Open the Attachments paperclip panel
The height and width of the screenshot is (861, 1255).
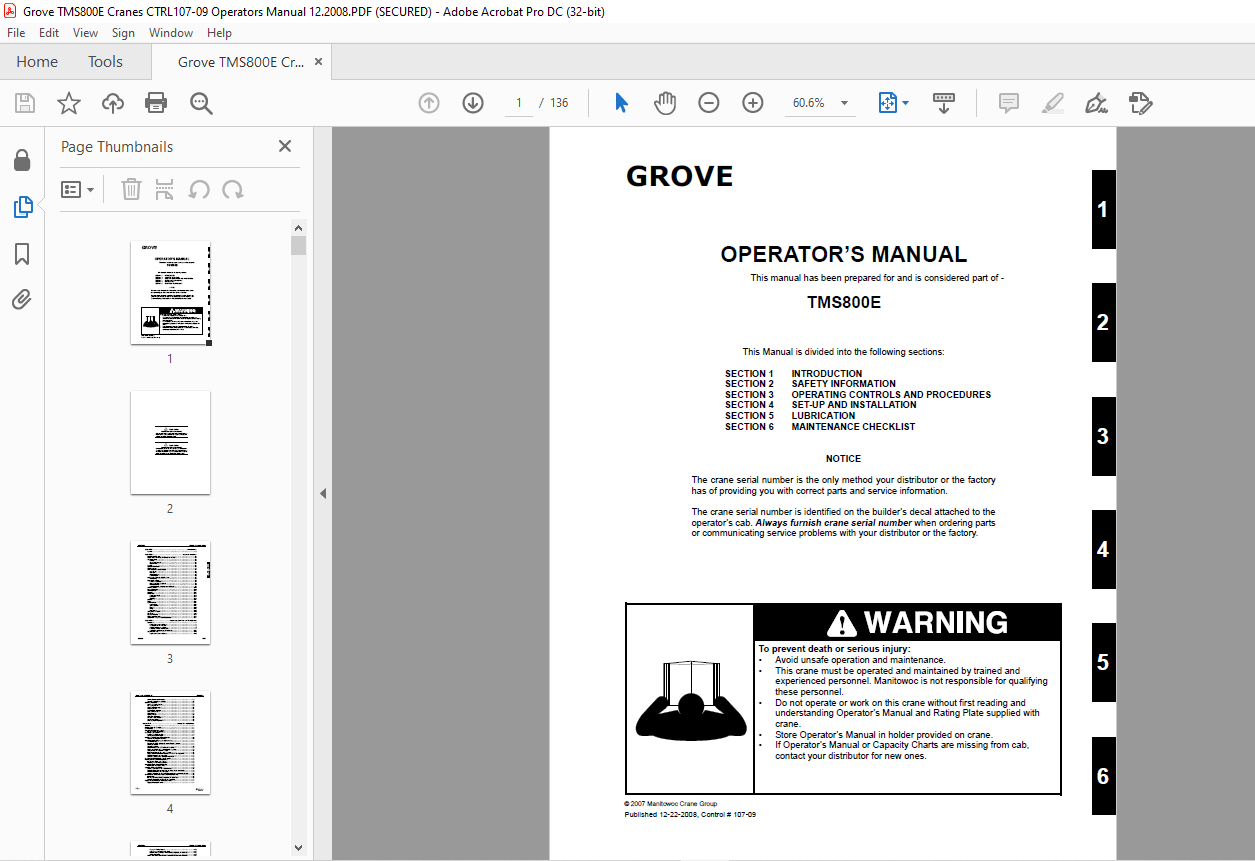22,300
